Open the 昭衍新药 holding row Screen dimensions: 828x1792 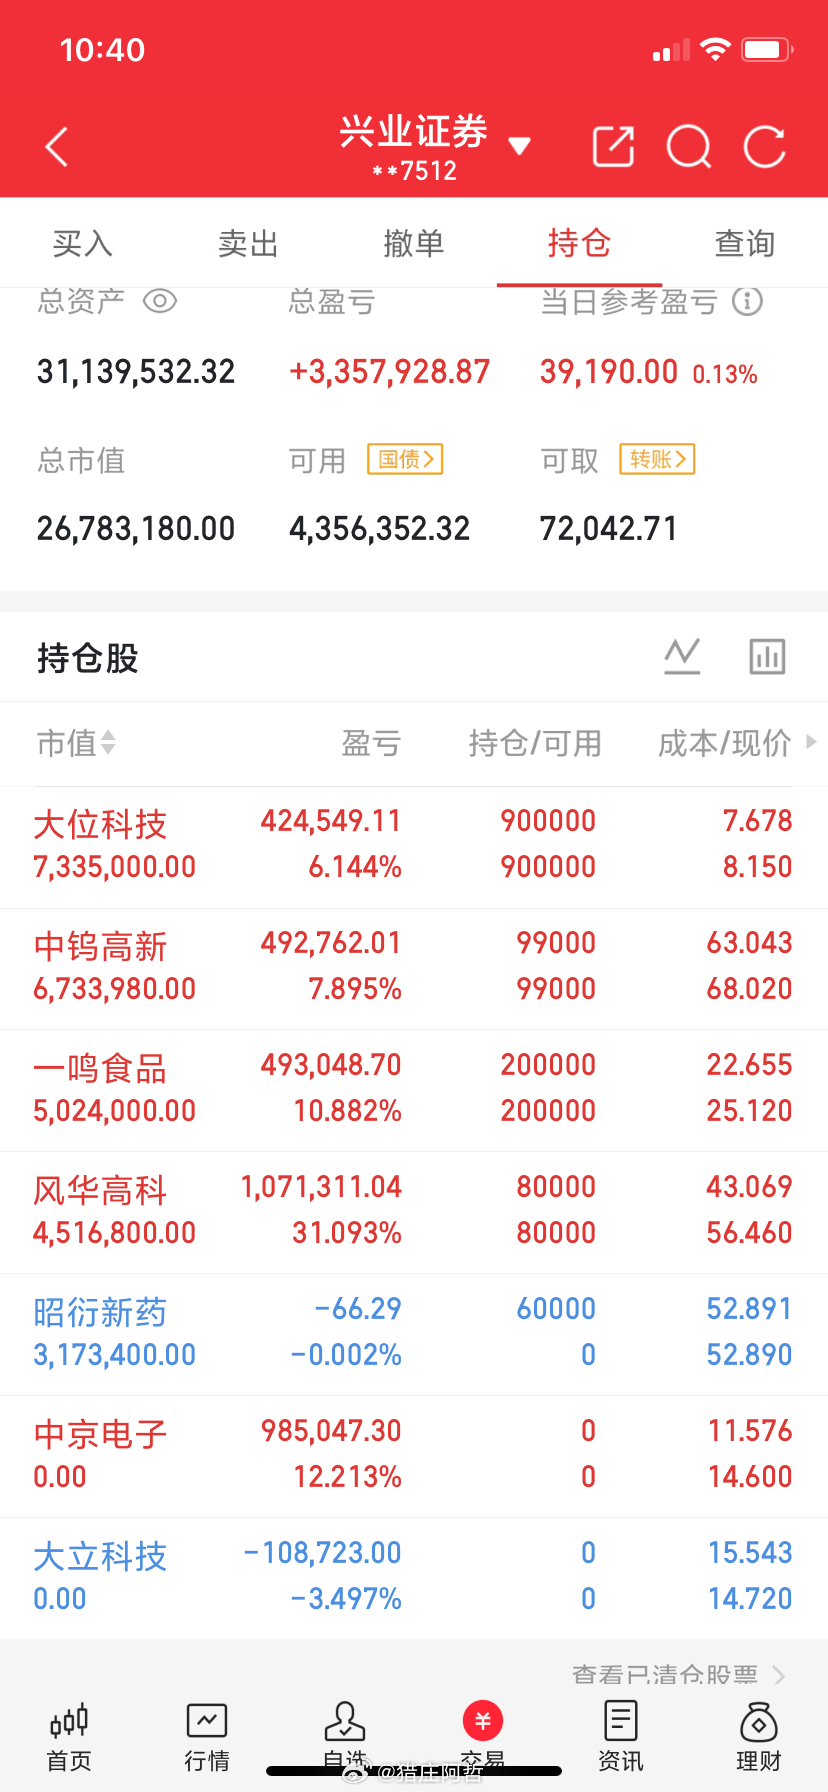[x=414, y=1335]
